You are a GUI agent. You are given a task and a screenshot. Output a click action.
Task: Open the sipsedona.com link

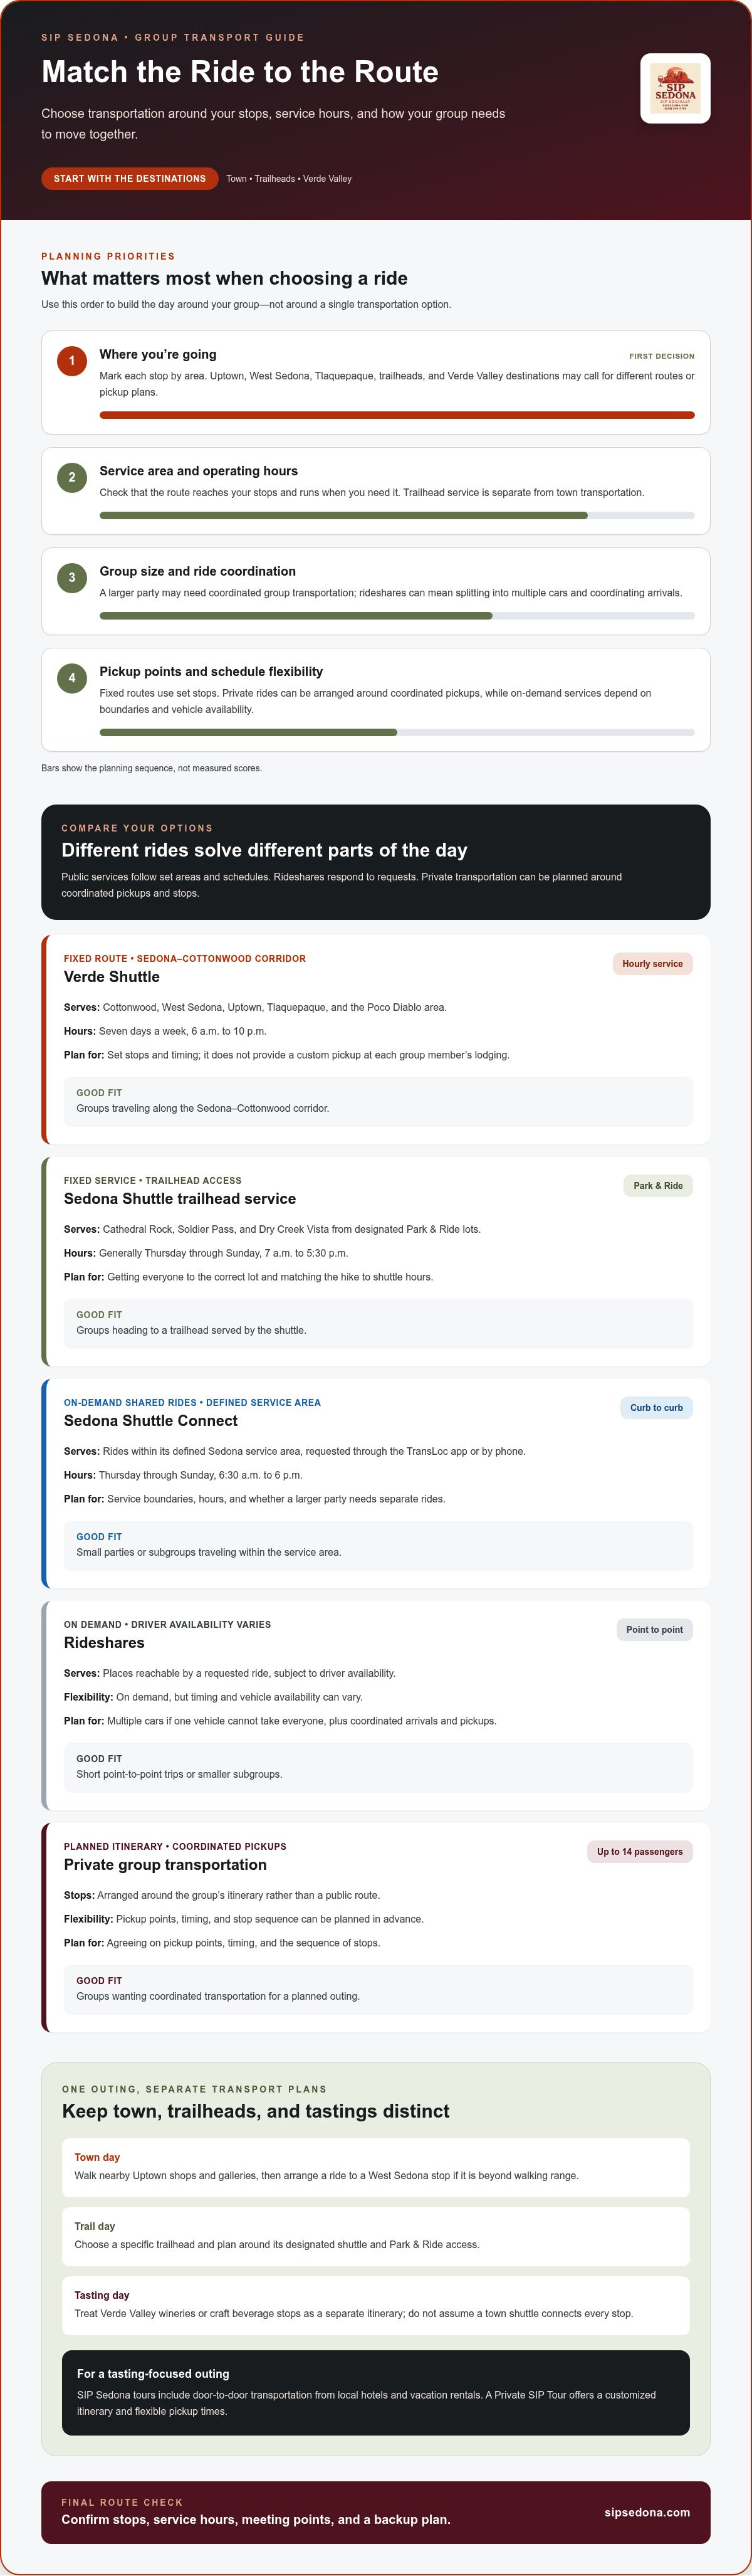tap(647, 2512)
